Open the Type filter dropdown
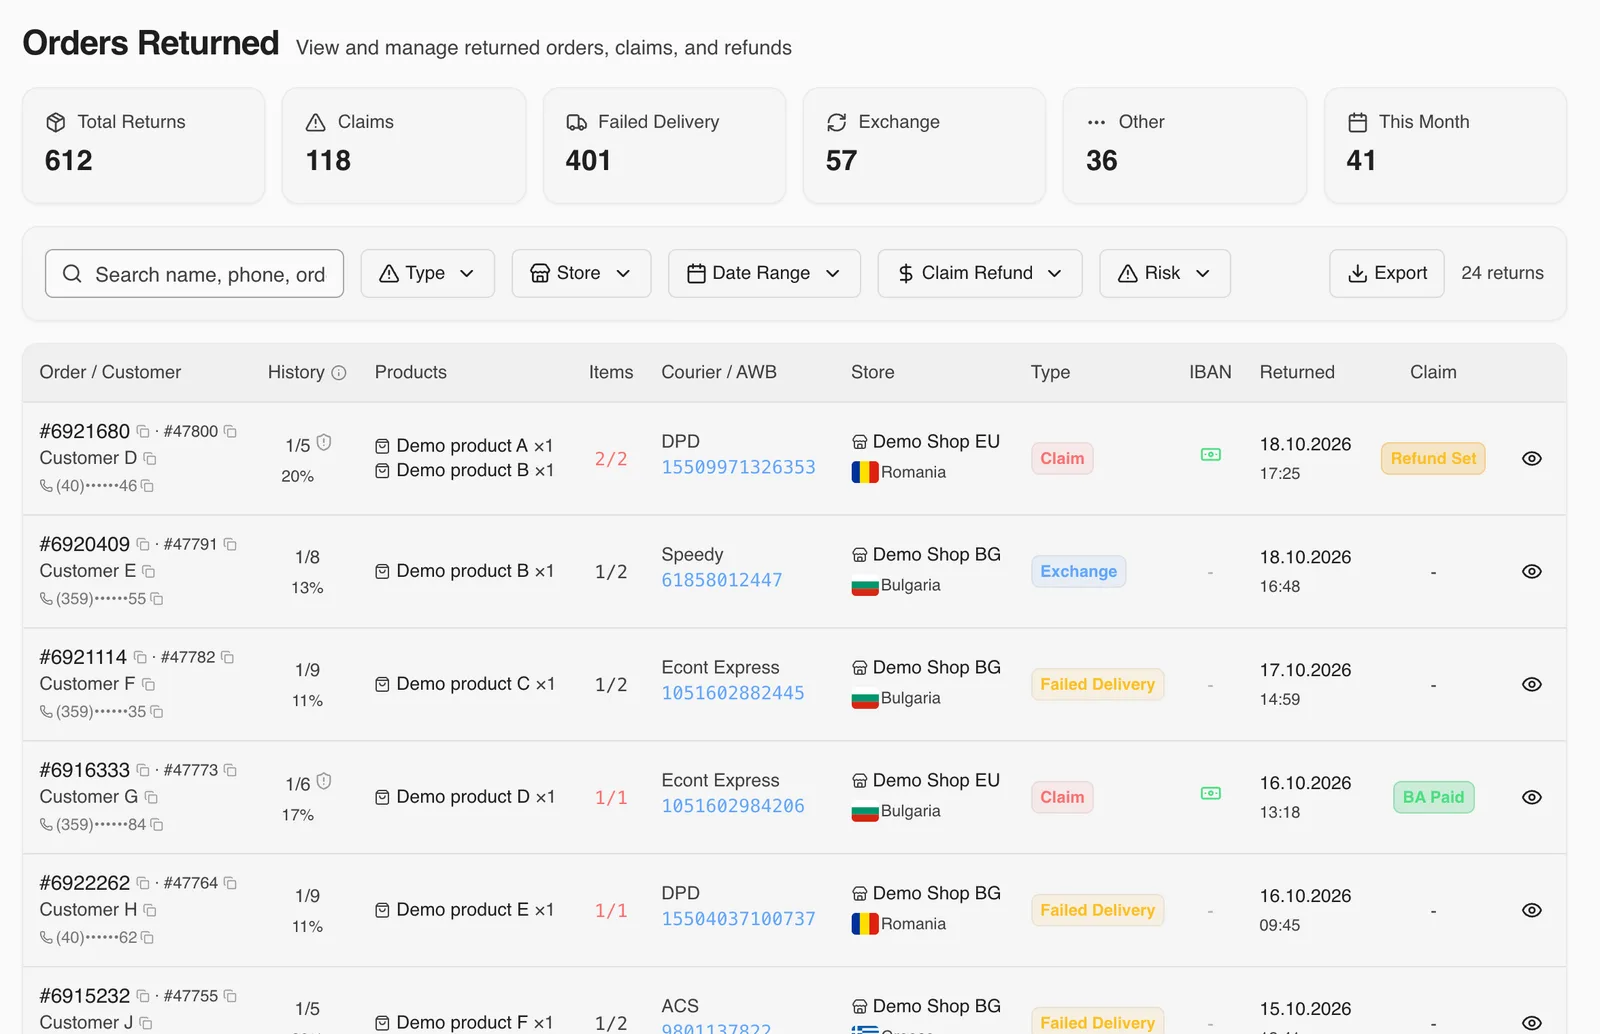1600x1034 pixels. 427,274
